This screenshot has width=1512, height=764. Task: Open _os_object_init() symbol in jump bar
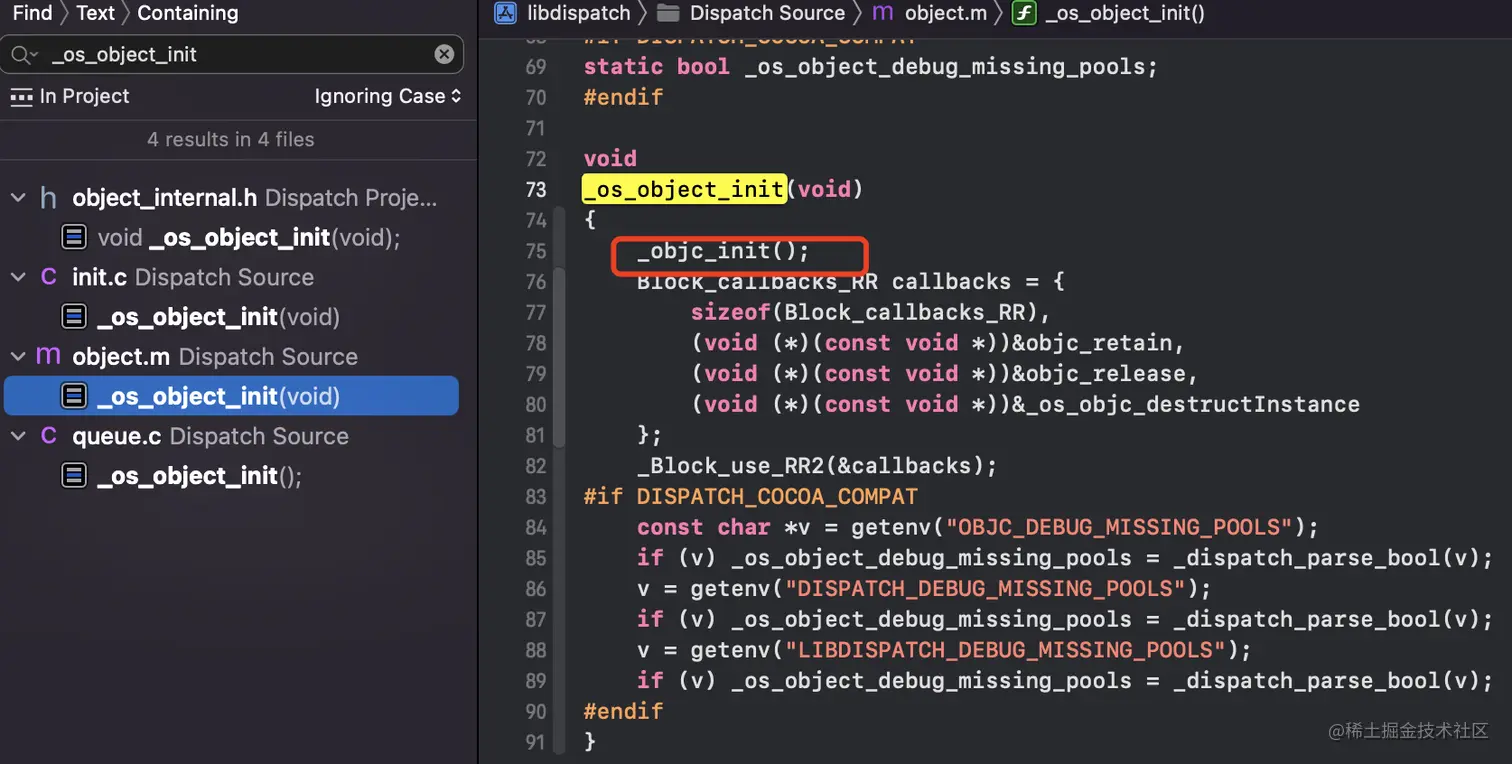click(x=1124, y=13)
